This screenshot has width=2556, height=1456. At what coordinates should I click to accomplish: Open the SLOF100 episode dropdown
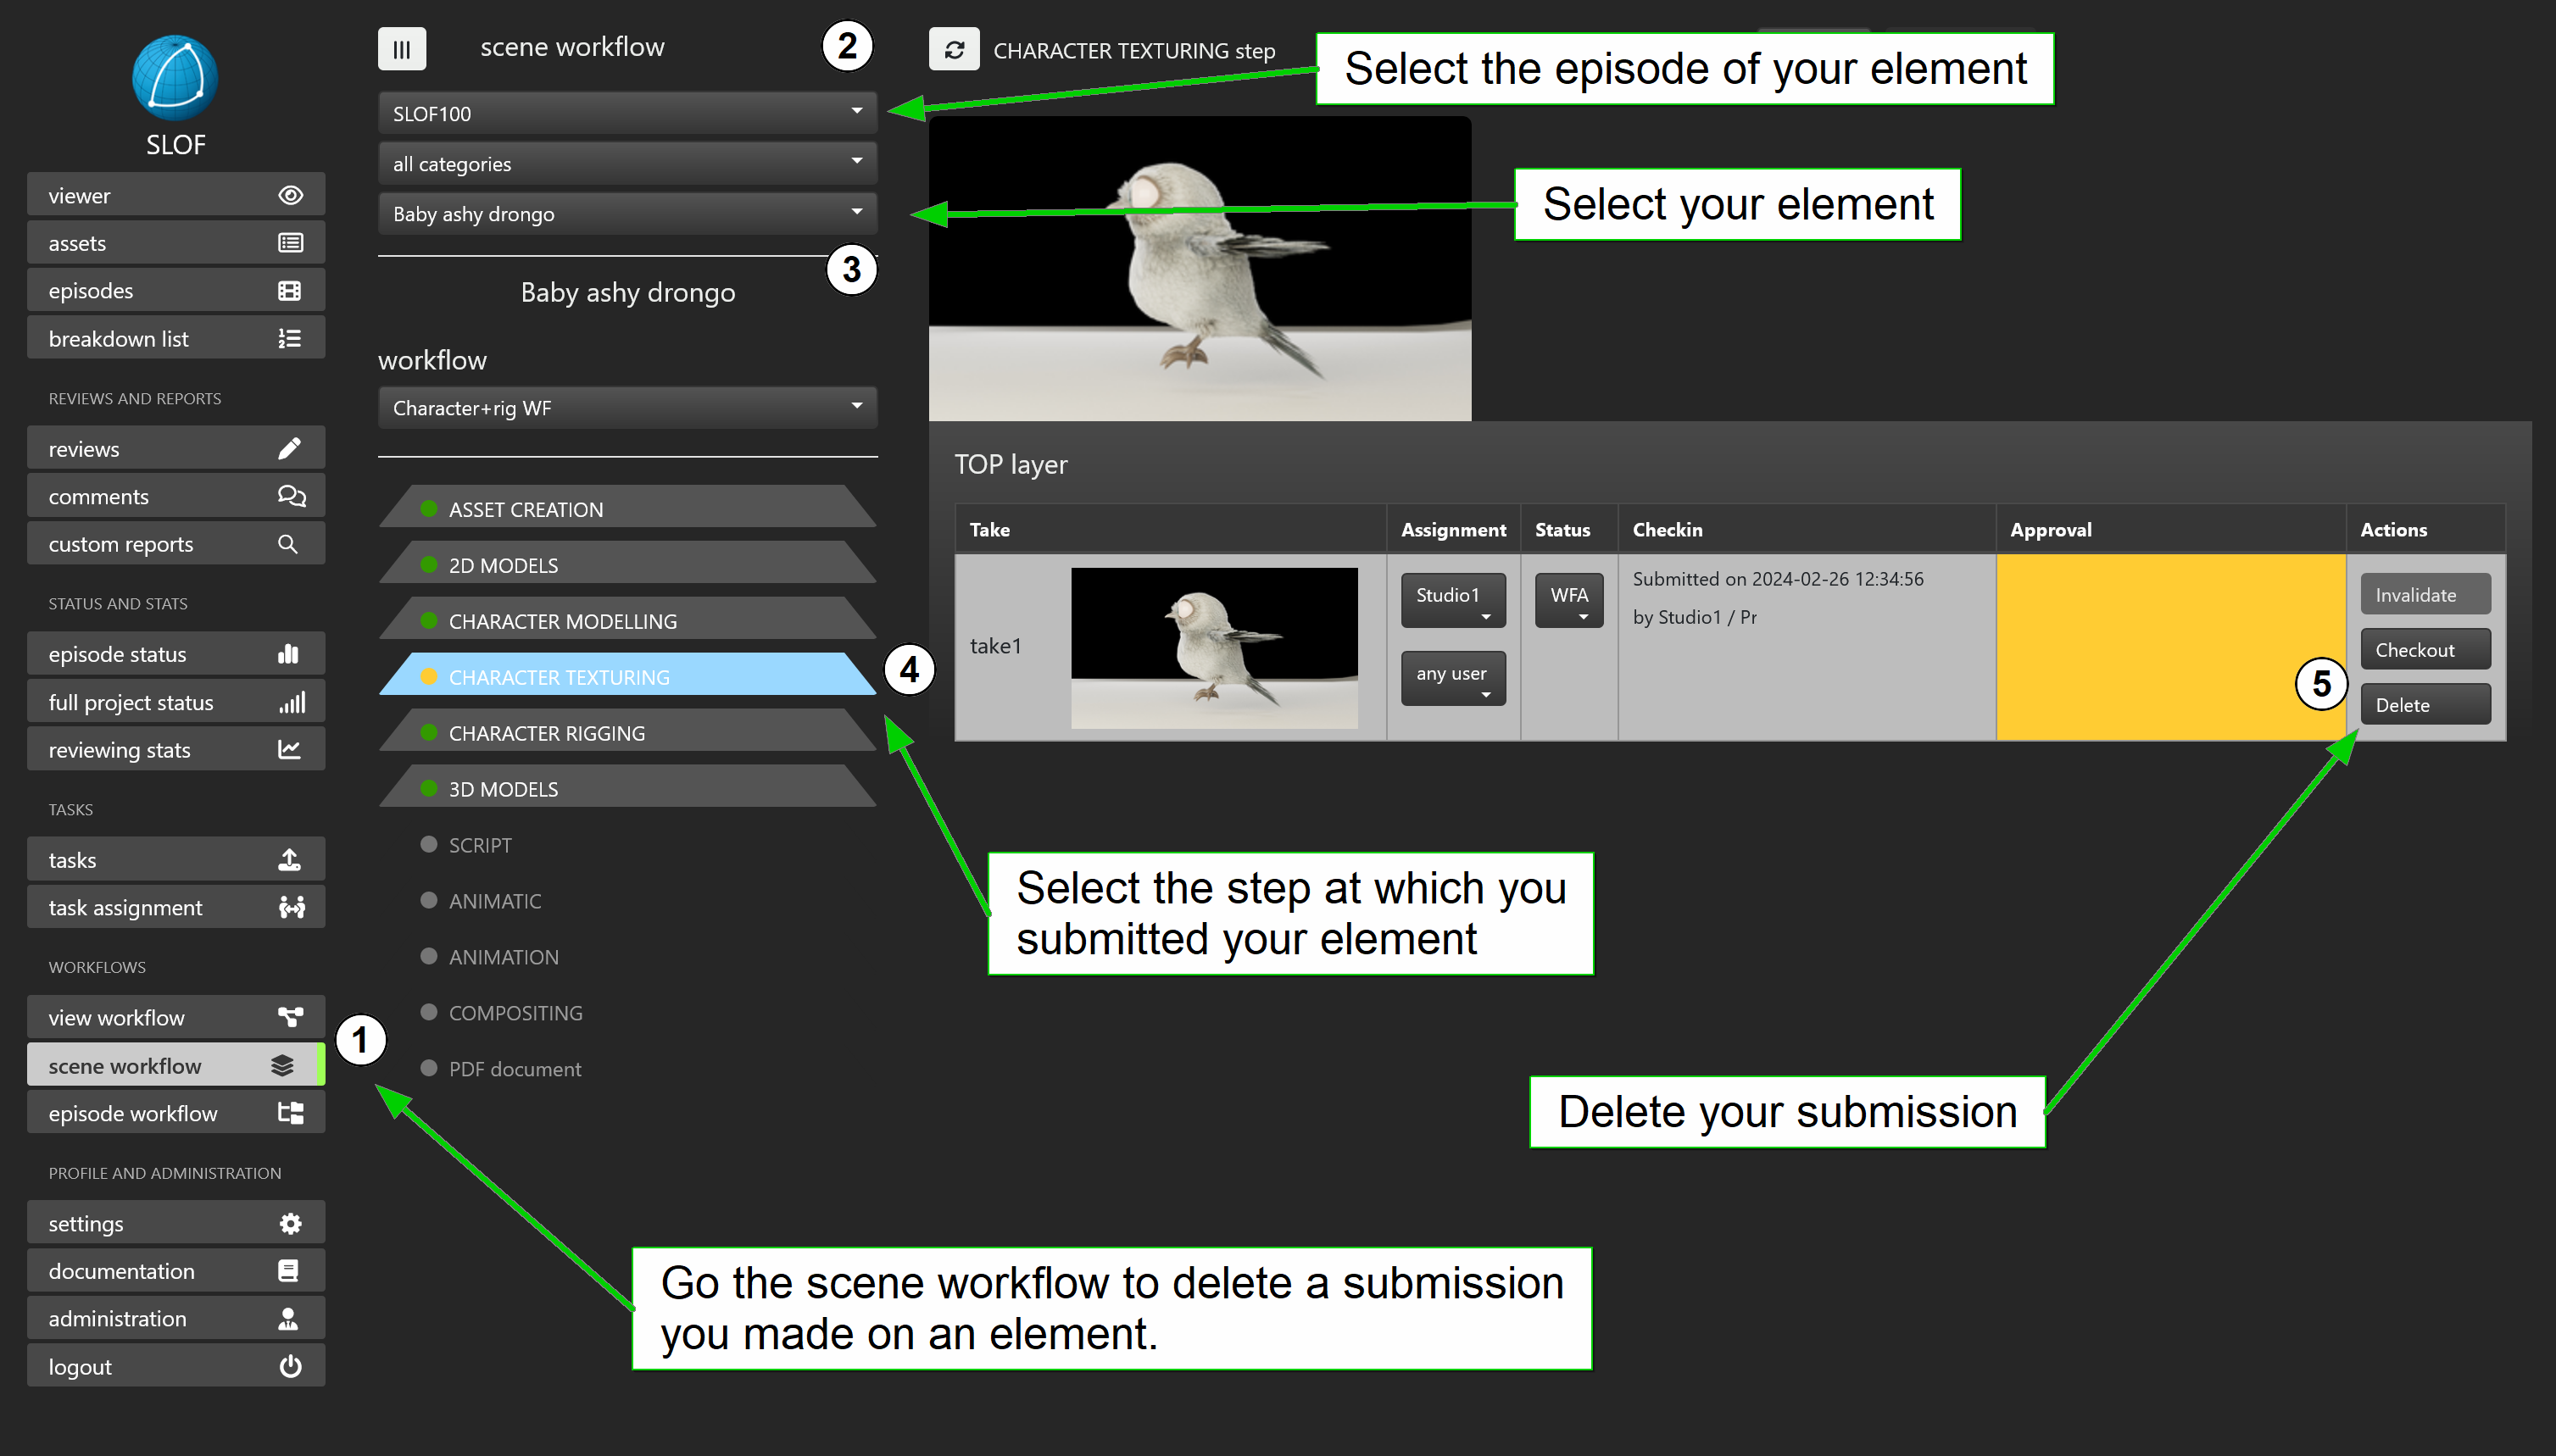point(627,113)
